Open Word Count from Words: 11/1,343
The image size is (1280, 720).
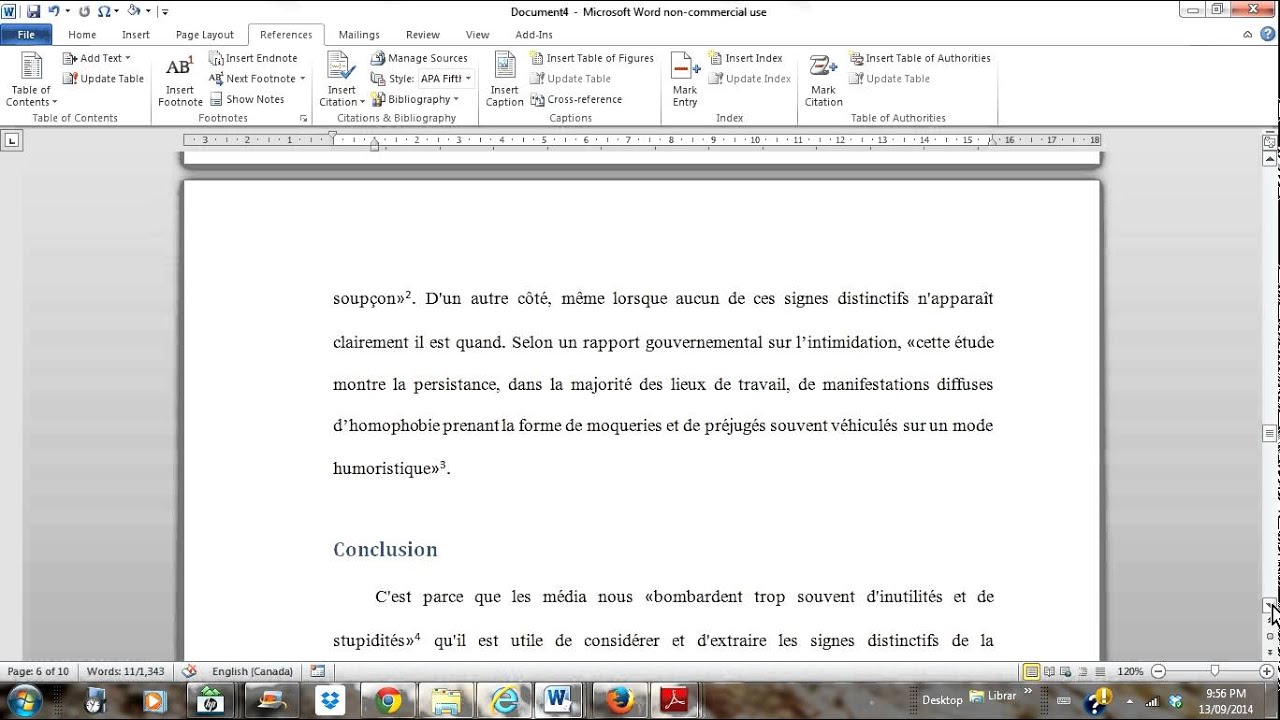click(125, 671)
